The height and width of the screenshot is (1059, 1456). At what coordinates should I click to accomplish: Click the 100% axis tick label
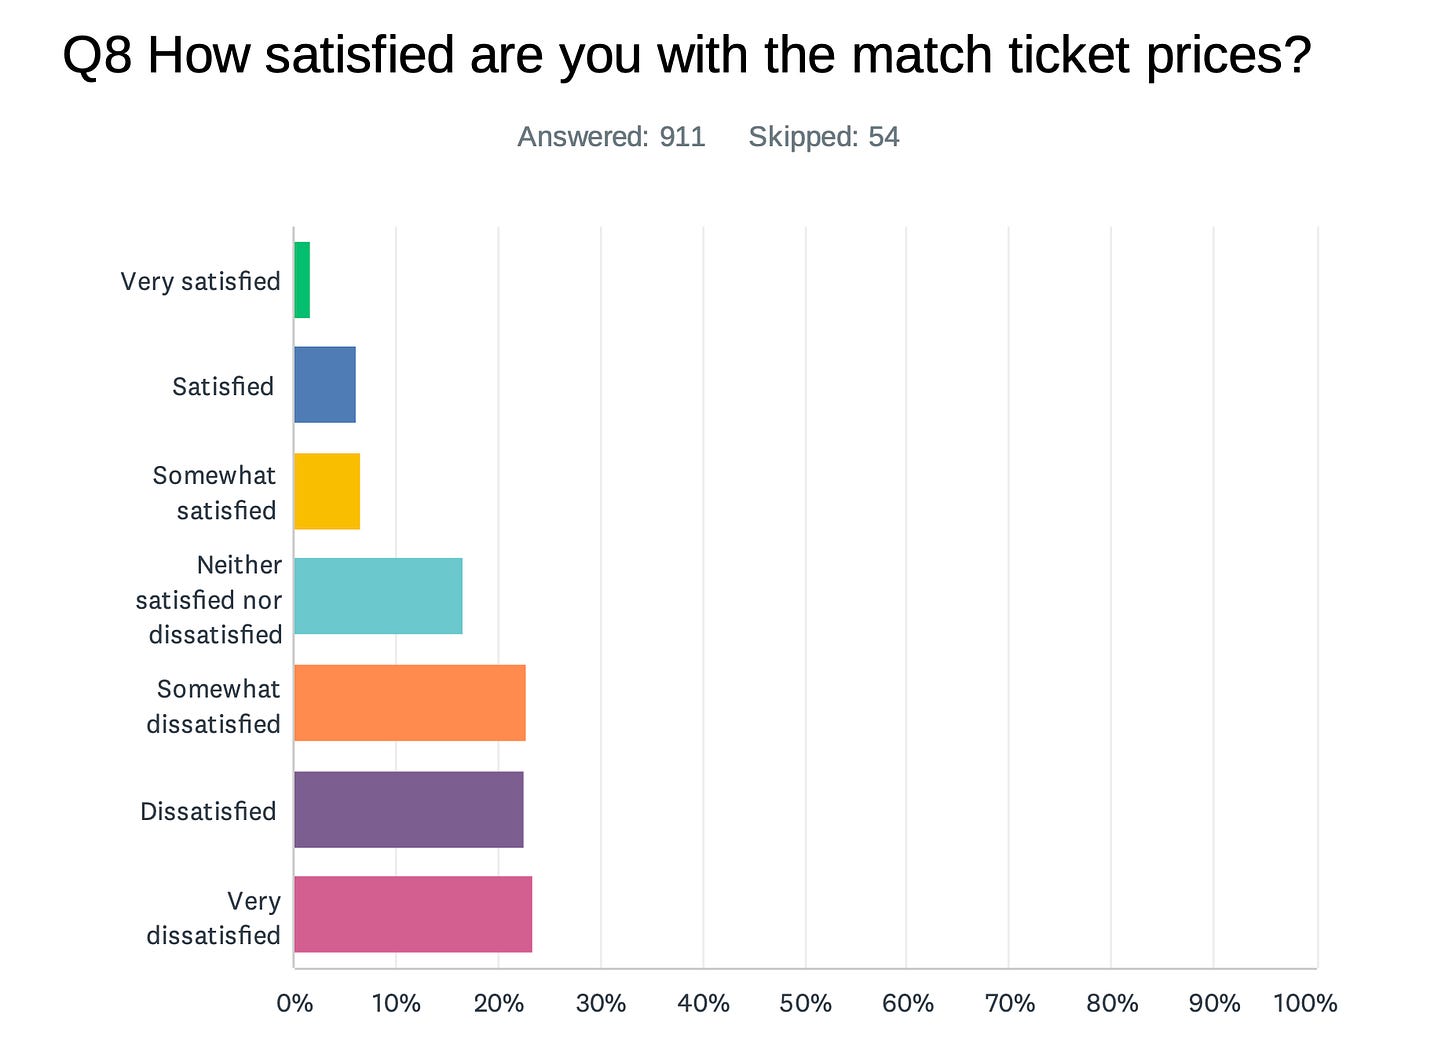(x=1305, y=1003)
